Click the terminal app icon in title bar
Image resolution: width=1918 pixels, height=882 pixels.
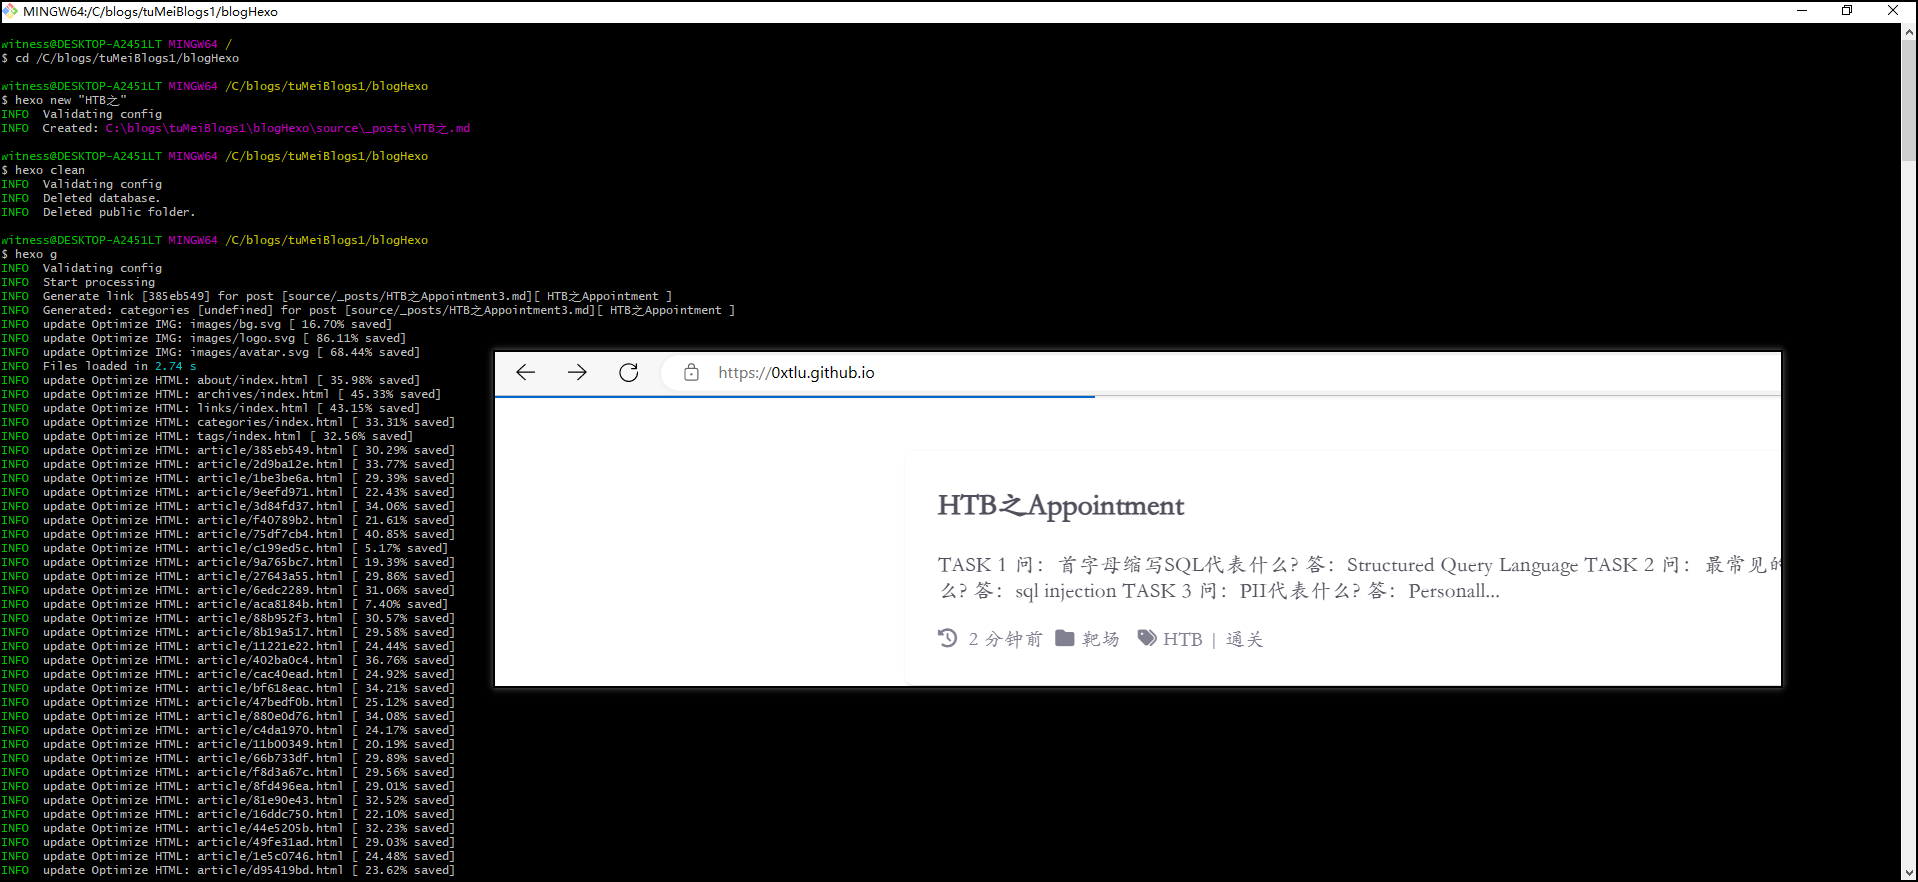click(x=10, y=11)
